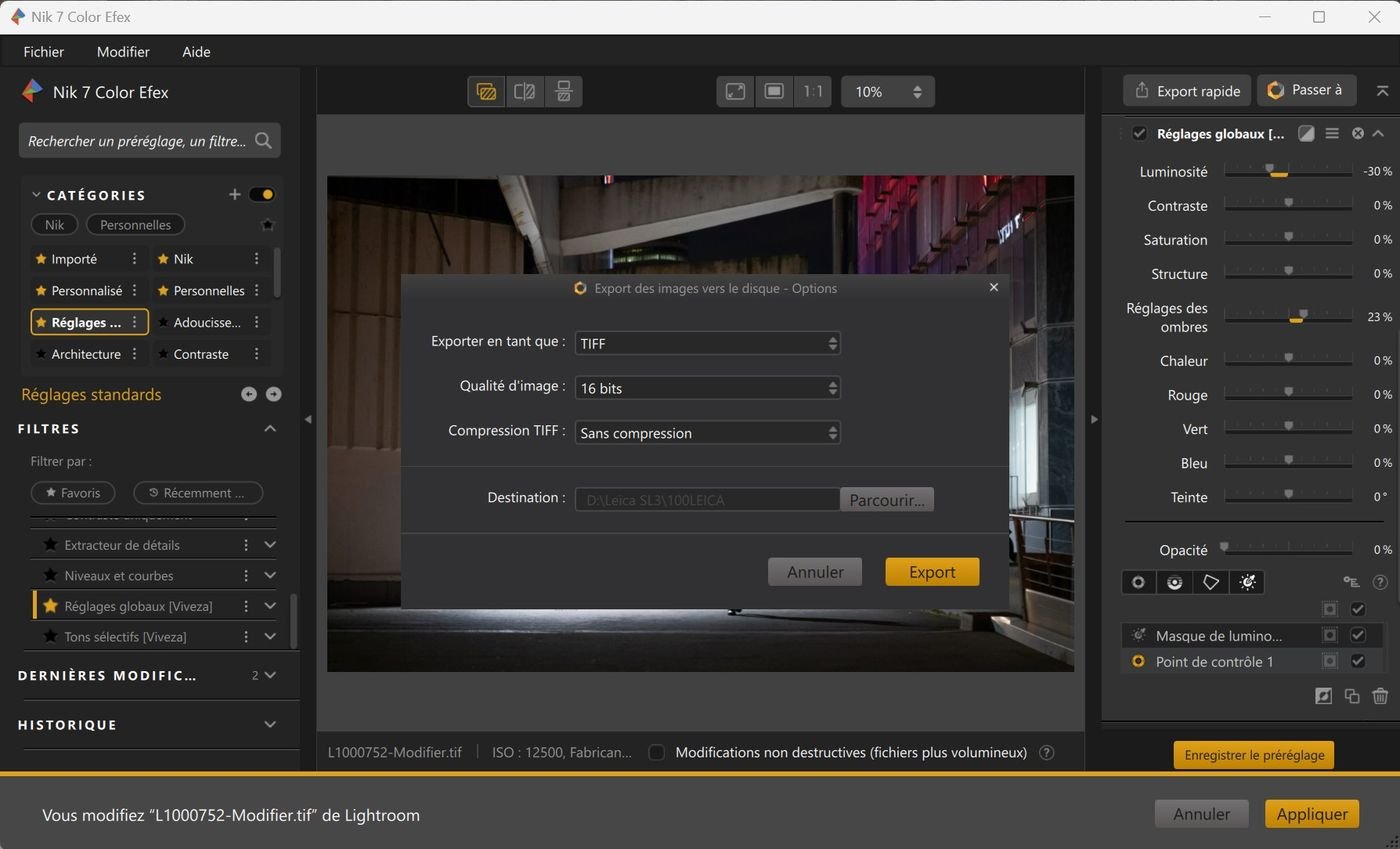Delete selected control point with trash icon
The height and width of the screenshot is (849, 1400).
(1380, 696)
